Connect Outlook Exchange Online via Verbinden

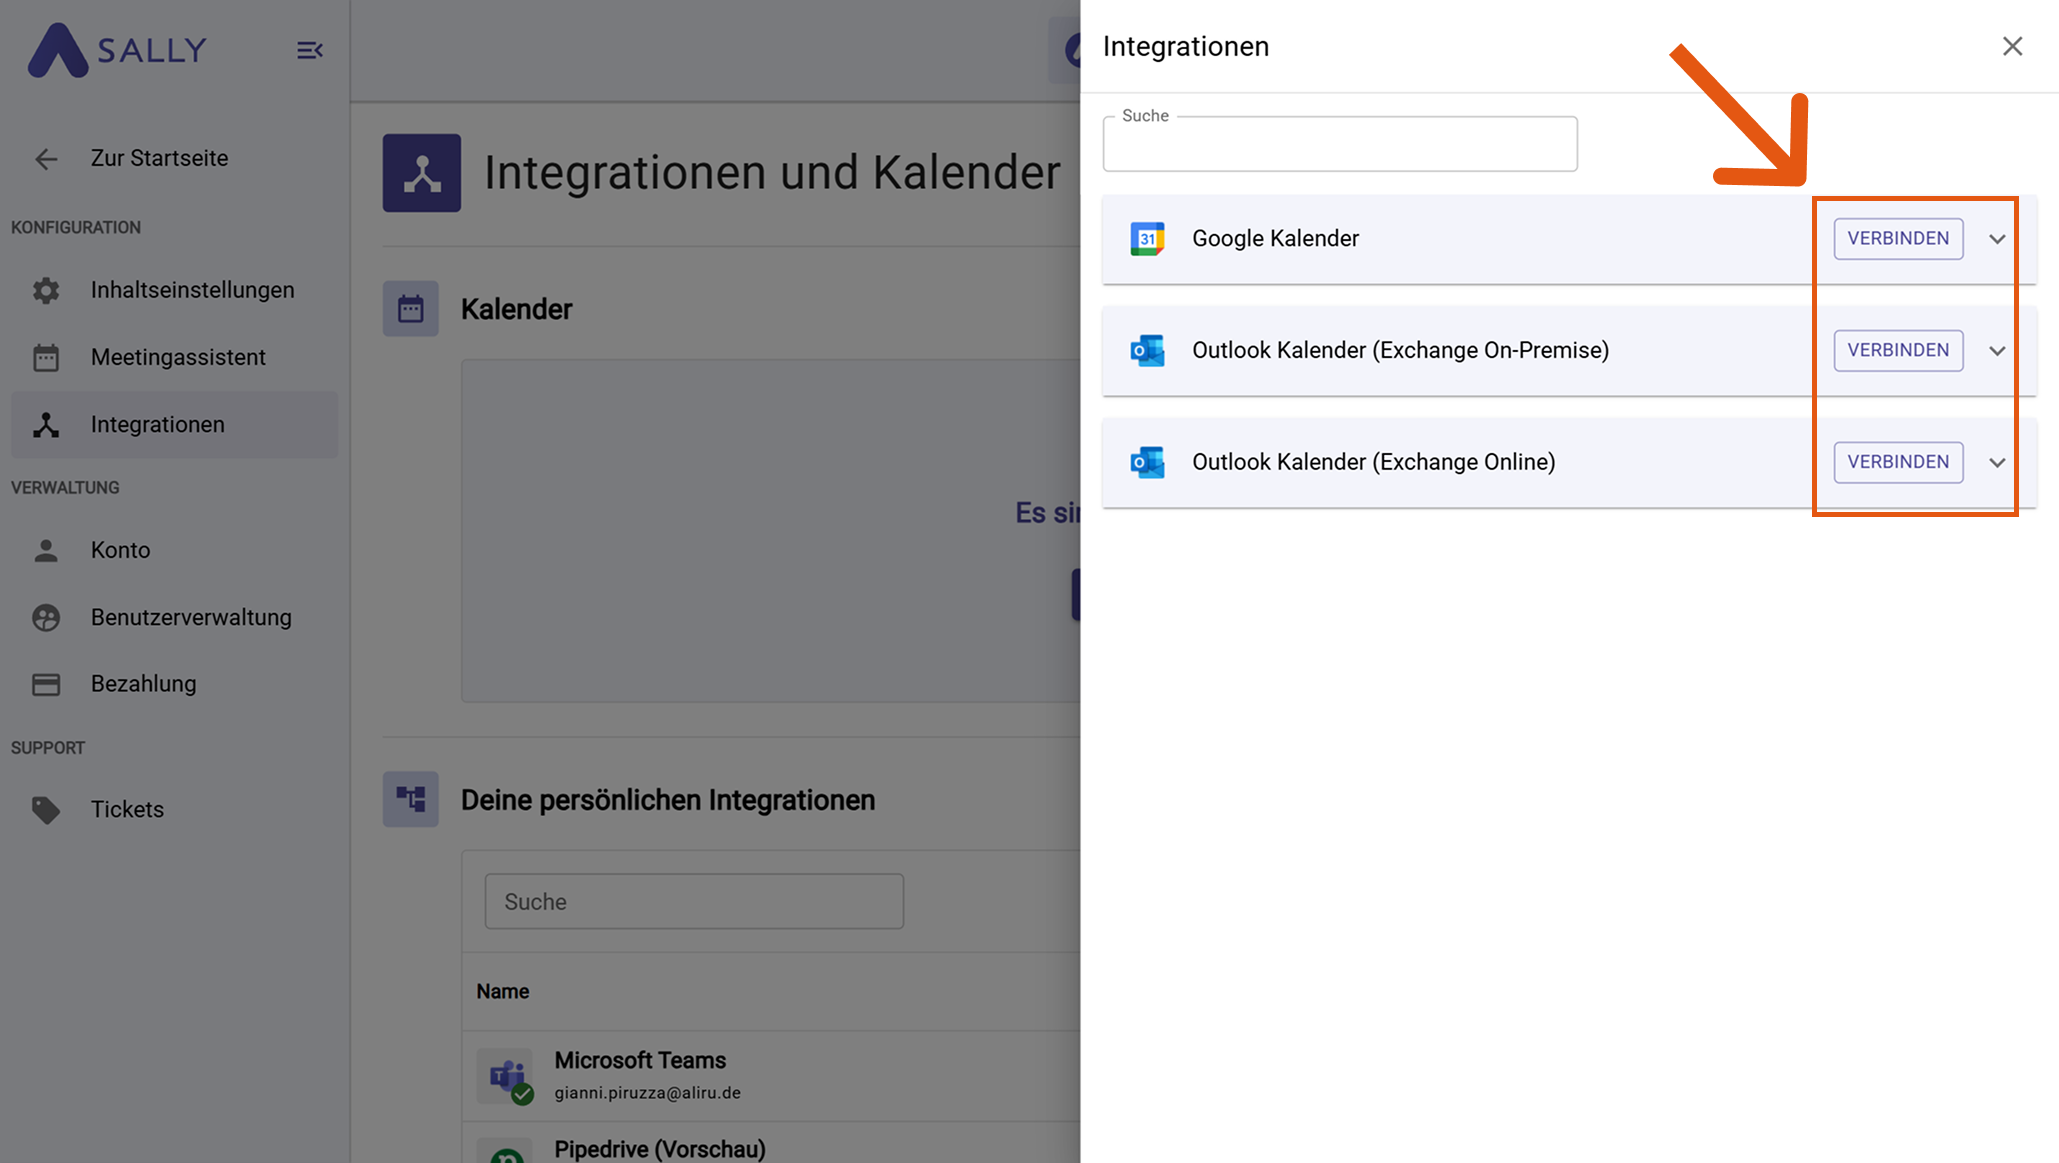(1898, 462)
